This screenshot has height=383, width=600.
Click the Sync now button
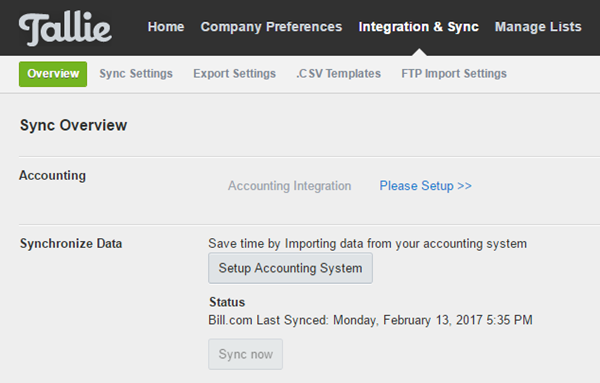pos(245,354)
